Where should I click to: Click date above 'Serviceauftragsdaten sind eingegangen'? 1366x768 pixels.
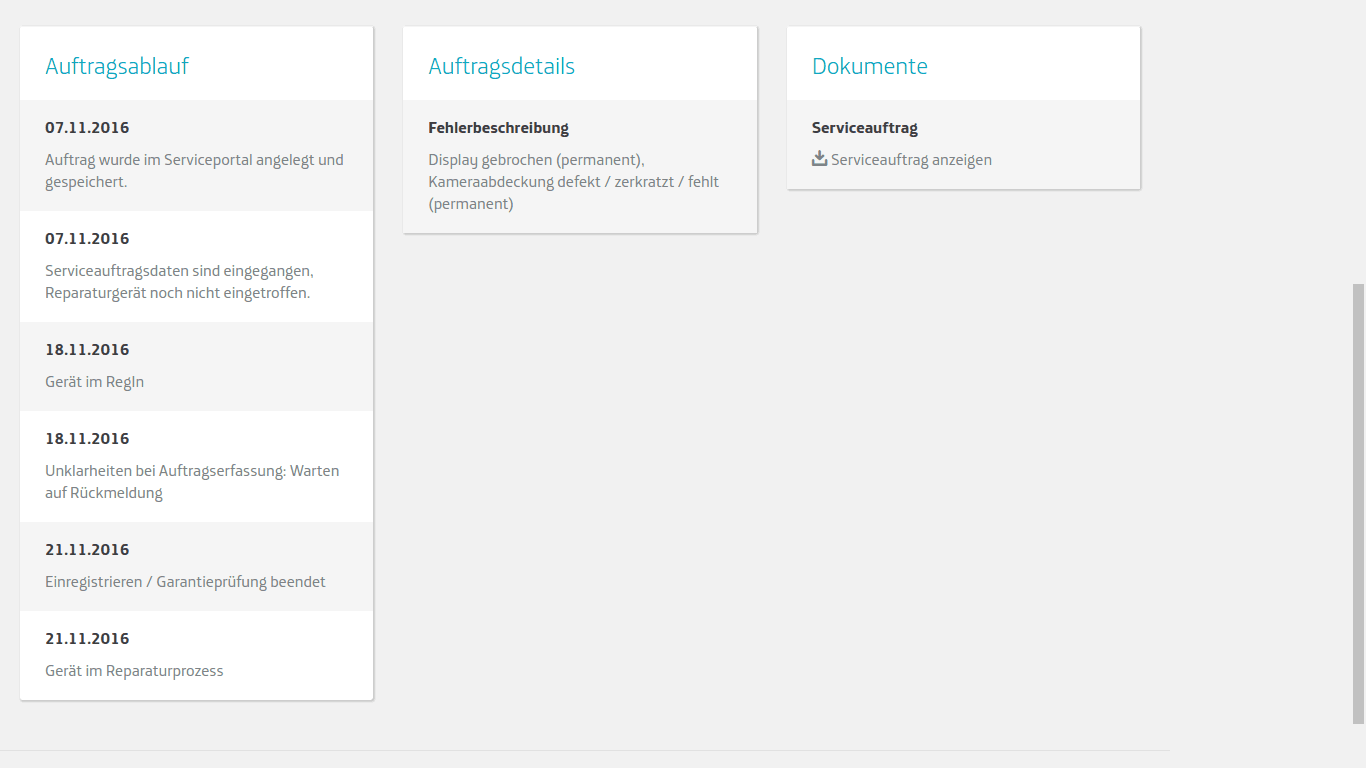(87, 239)
